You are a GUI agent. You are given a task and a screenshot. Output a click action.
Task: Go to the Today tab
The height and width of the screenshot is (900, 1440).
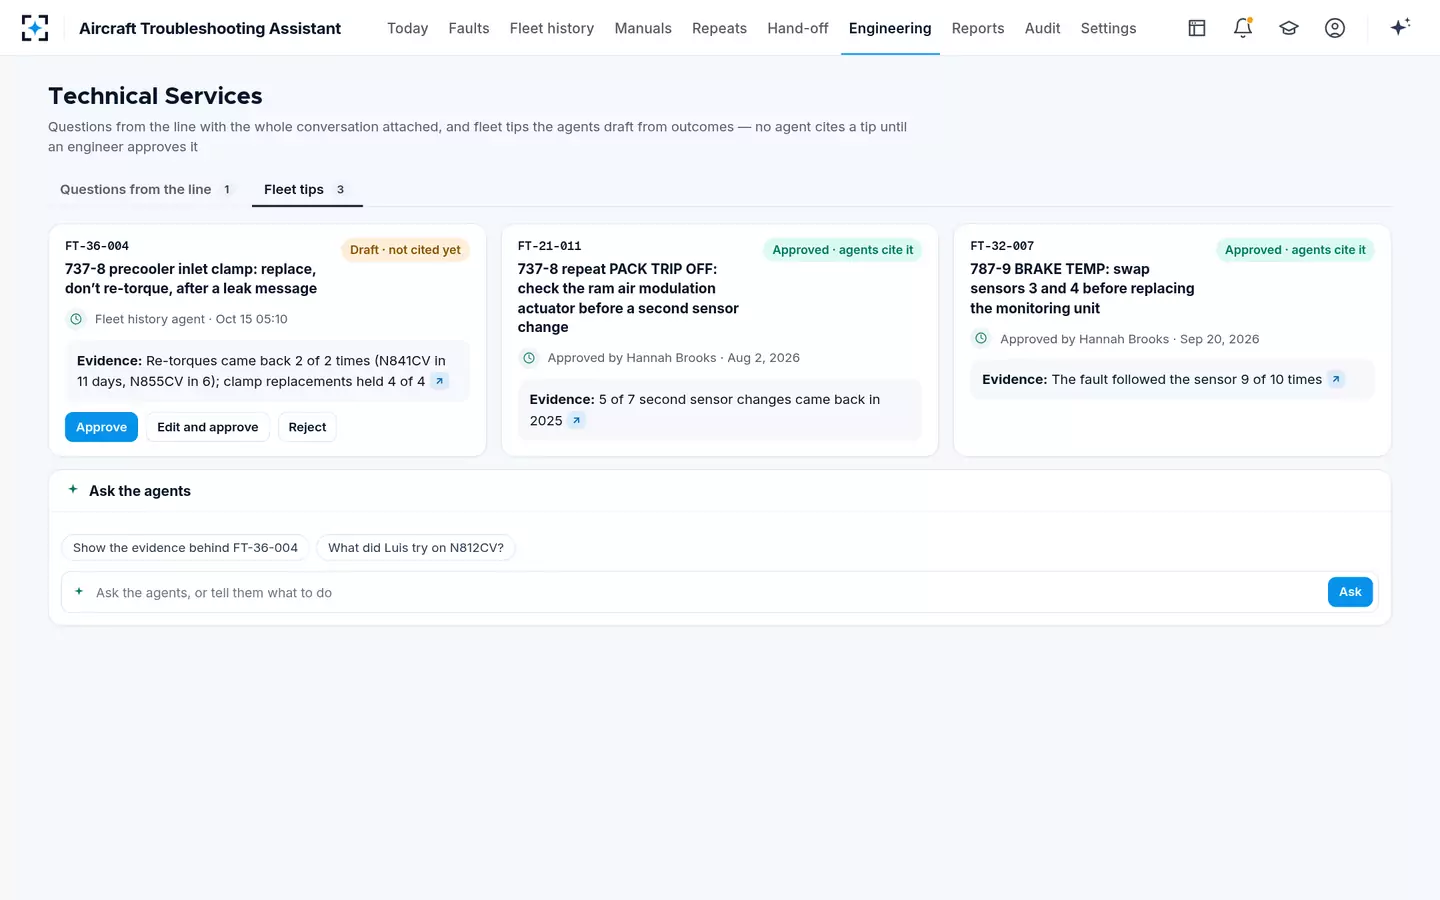(x=407, y=28)
